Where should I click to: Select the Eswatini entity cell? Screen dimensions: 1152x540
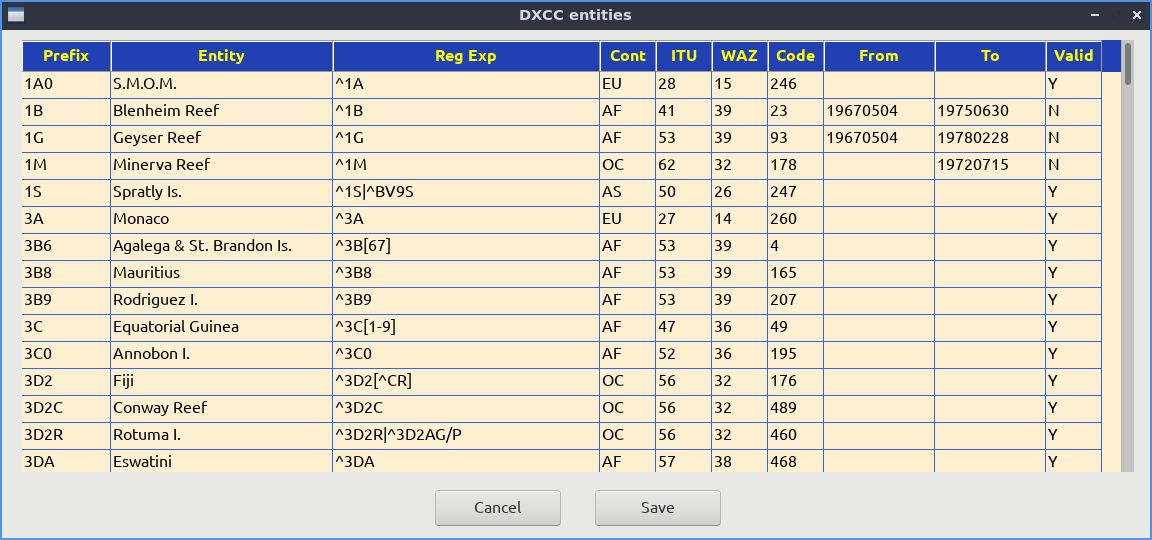click(x=221, y=462)
